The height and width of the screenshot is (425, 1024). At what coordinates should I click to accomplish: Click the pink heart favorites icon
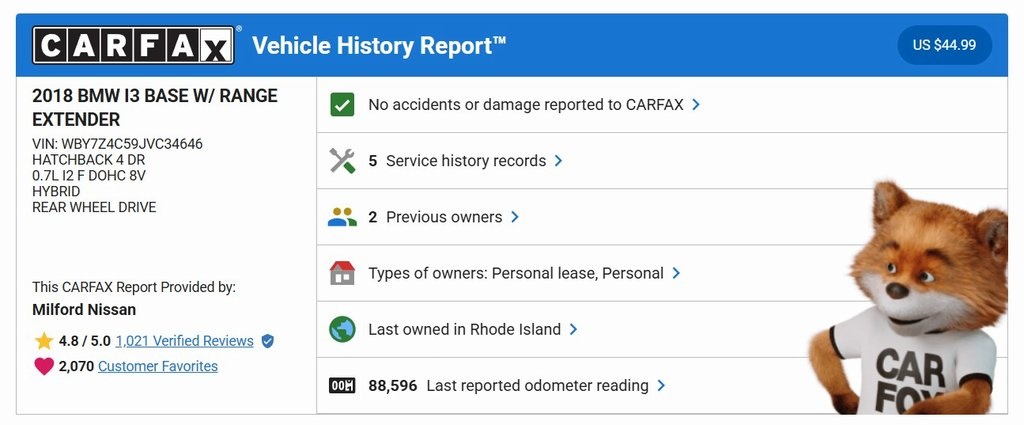coord(44,366)
